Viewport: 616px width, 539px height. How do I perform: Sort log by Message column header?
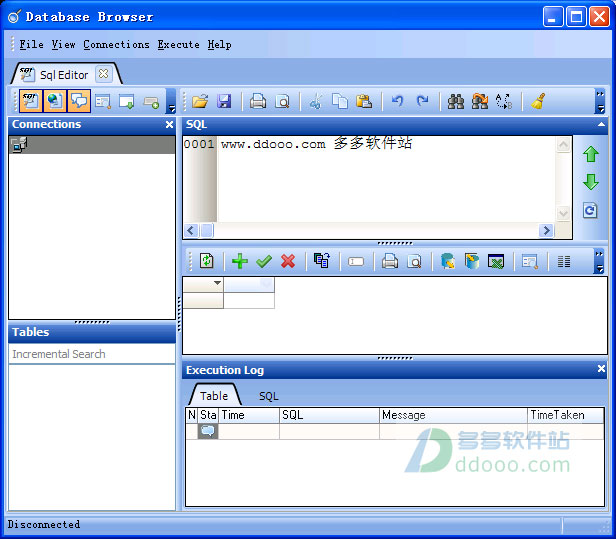click(453, 415)
